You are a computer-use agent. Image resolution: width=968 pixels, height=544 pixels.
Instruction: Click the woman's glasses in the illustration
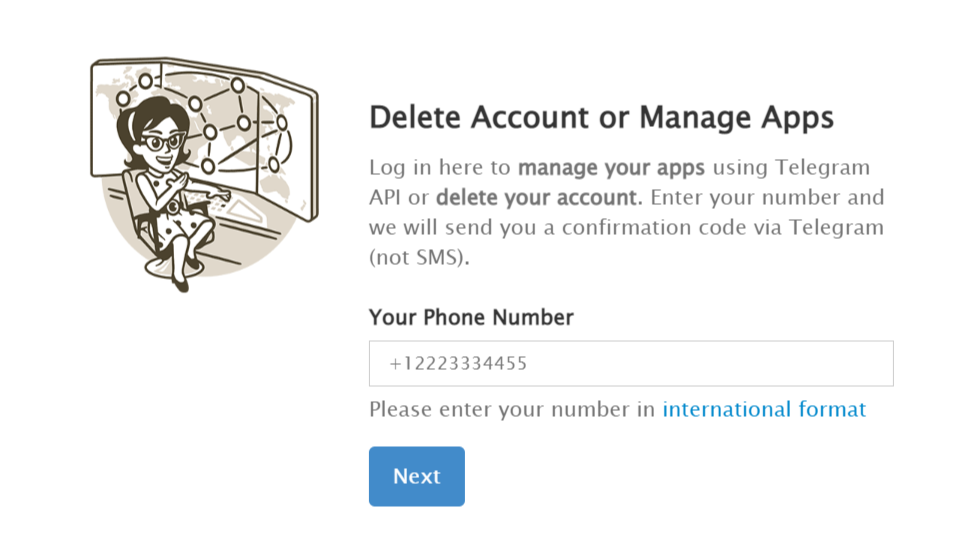click(162, 142)
